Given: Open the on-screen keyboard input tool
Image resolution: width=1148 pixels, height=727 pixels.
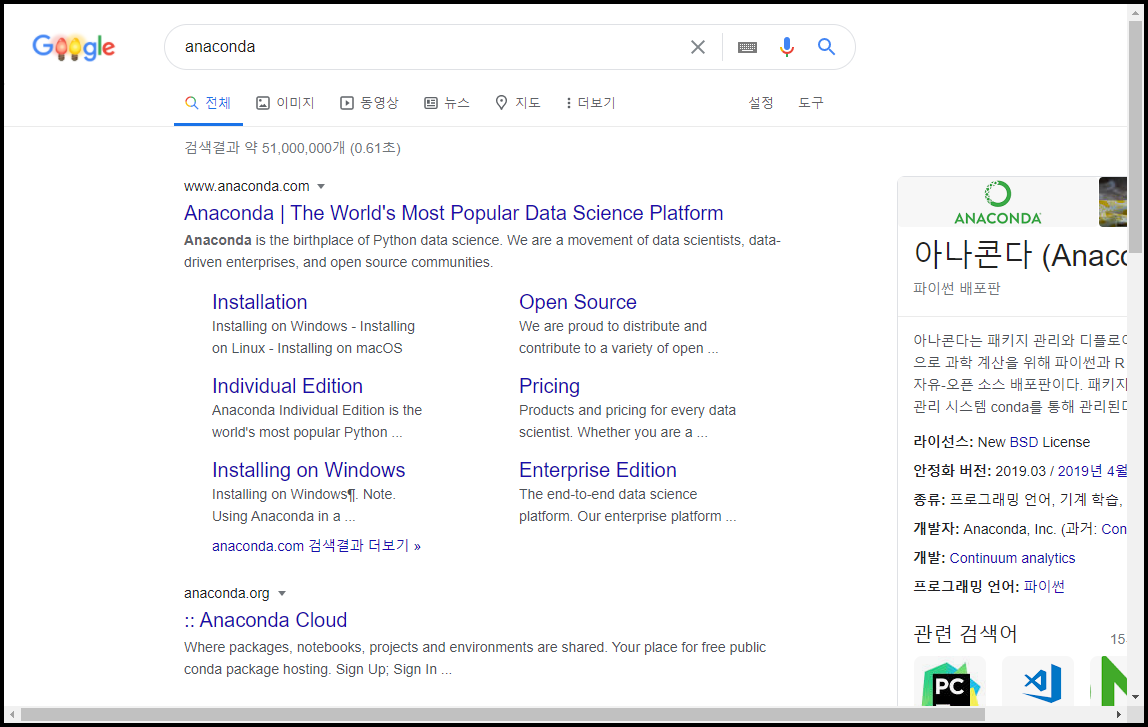Looking at the screenshot, I should click(x=747, y=48).
